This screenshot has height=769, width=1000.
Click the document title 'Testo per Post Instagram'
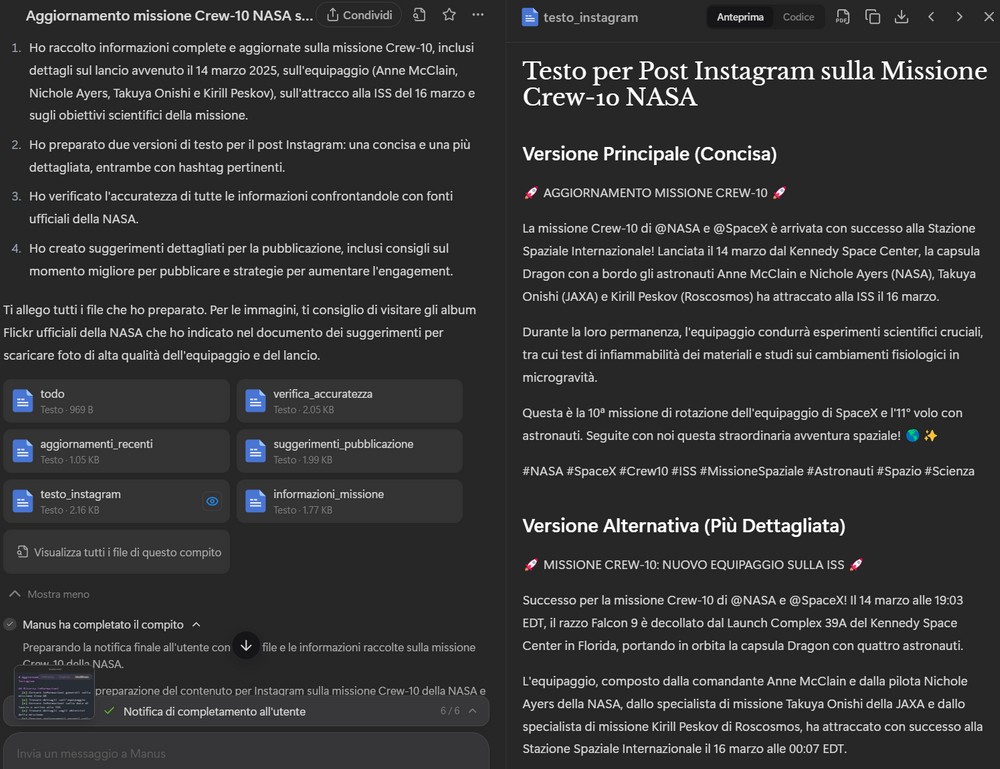tap(754, 84)
